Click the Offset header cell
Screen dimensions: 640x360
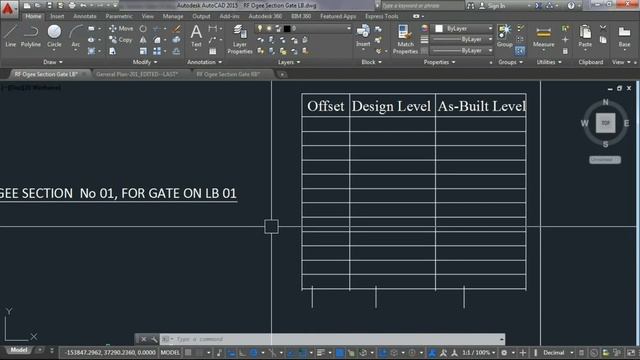click(x=325, y=106)
